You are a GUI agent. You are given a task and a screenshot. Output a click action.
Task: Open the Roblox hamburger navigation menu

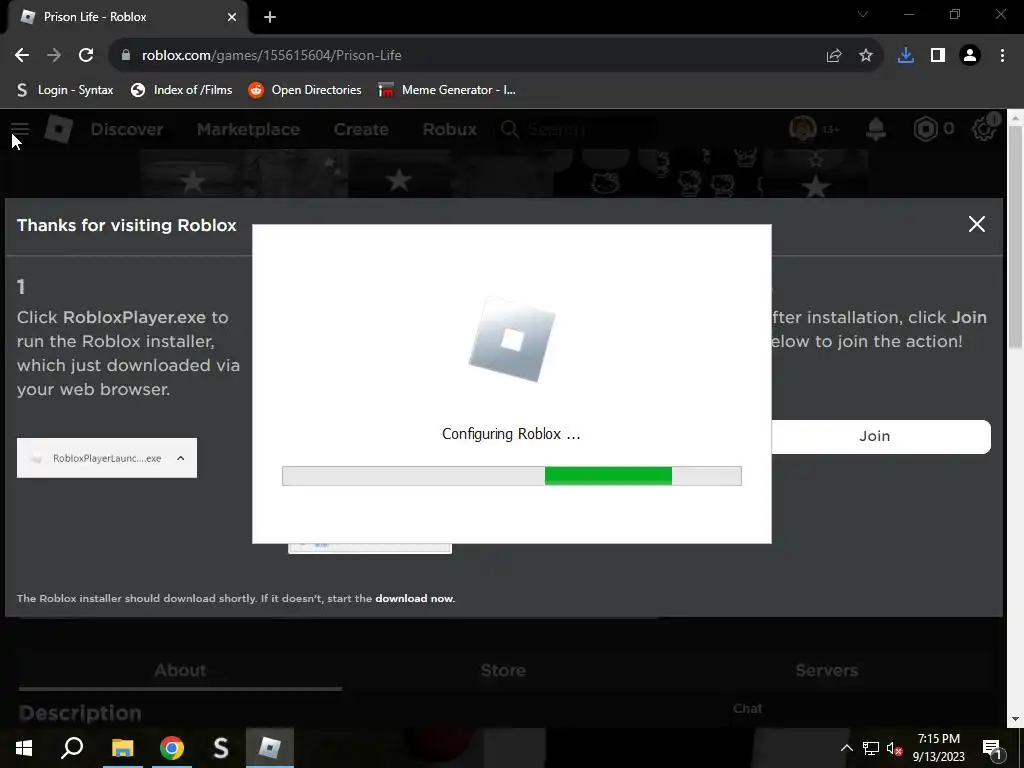[x=20, y=129]
